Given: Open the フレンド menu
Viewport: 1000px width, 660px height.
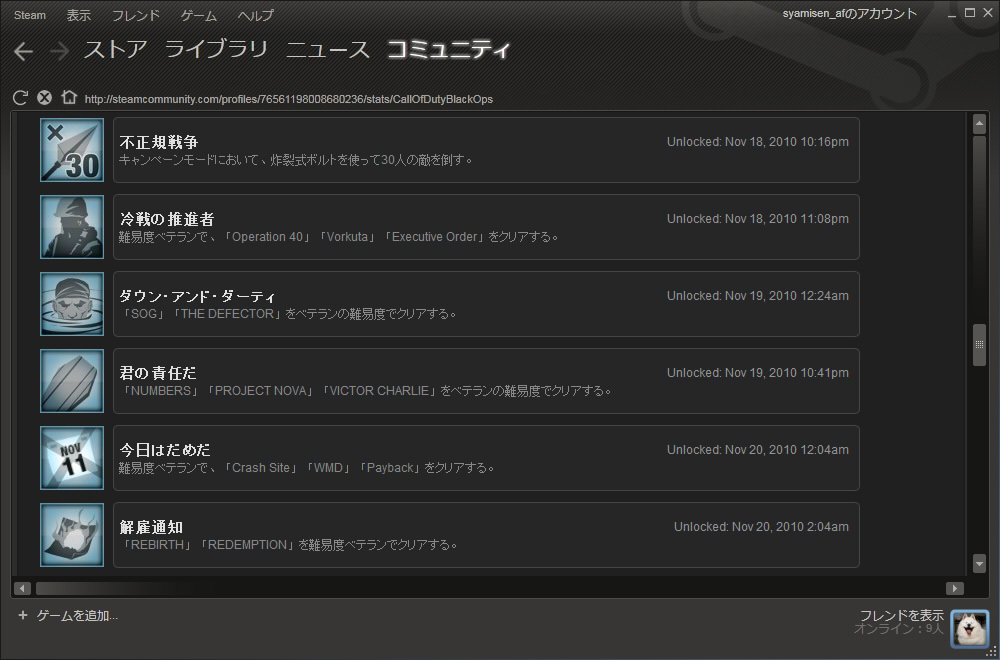Looking at the screenshot, I should pos(136,15).
